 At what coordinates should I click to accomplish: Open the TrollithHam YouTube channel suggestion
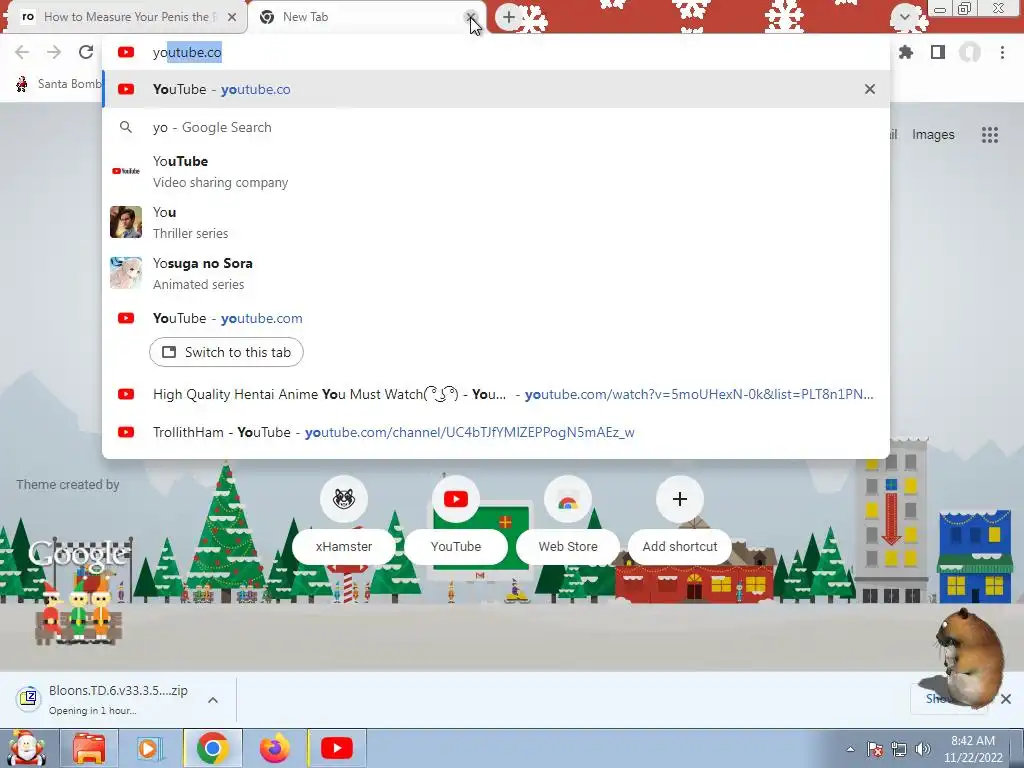496,432
